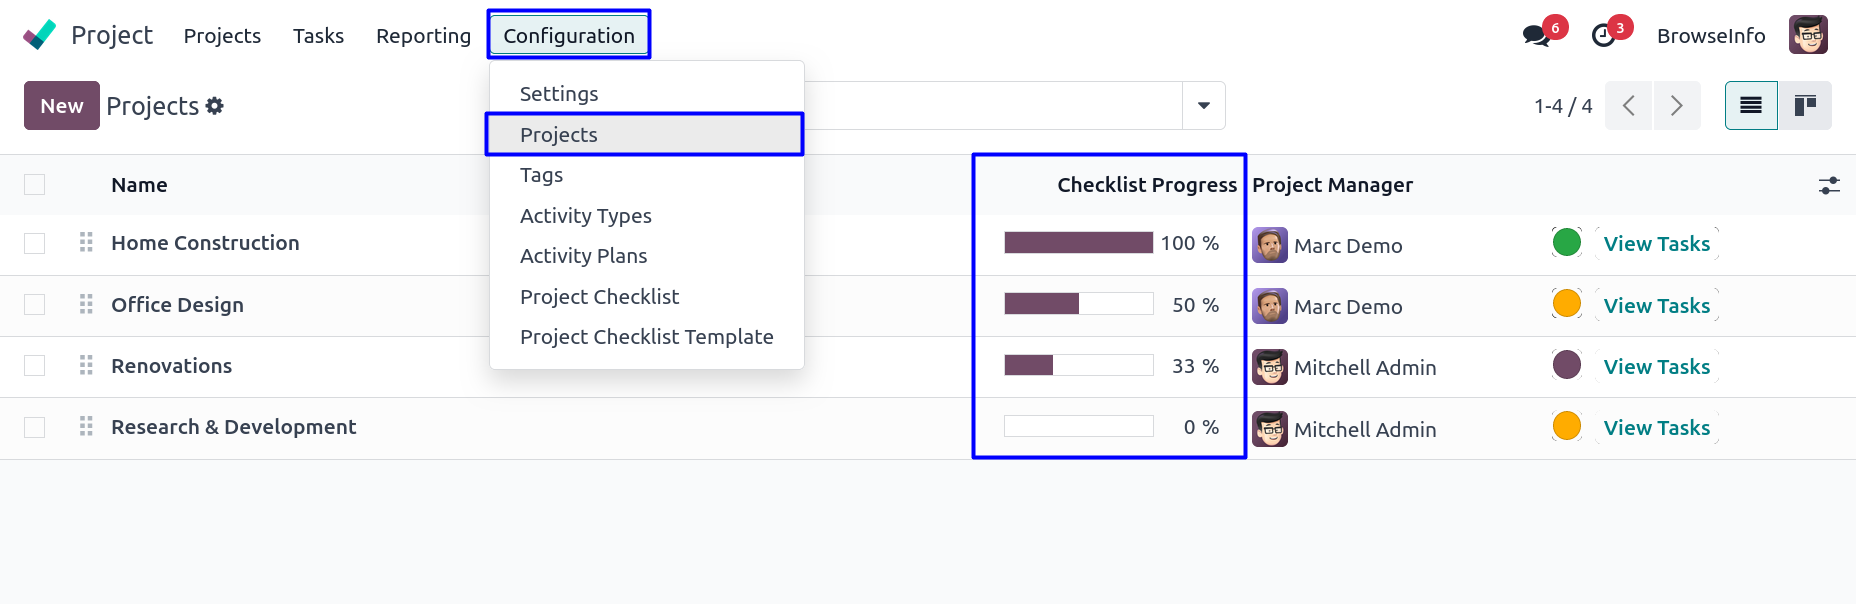Open the messages chat icon

(1535, 36)
